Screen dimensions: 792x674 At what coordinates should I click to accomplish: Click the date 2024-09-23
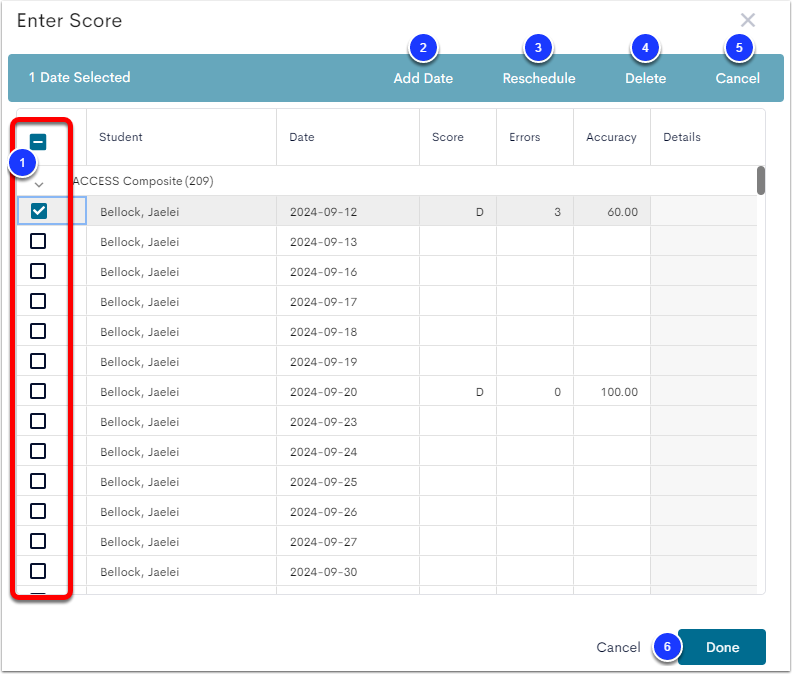(x=323, y=422)
